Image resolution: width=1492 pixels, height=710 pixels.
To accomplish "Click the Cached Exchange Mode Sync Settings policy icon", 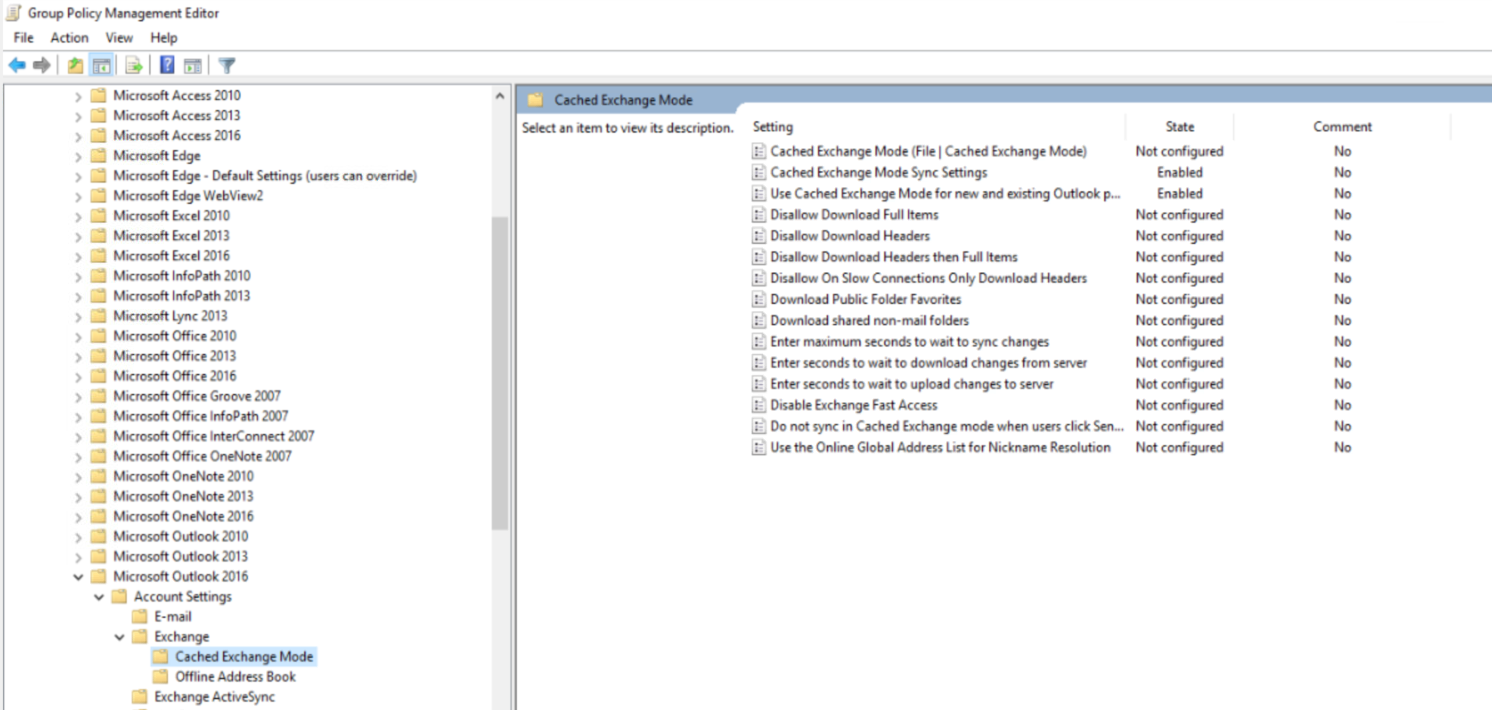I will pos(759,173).
